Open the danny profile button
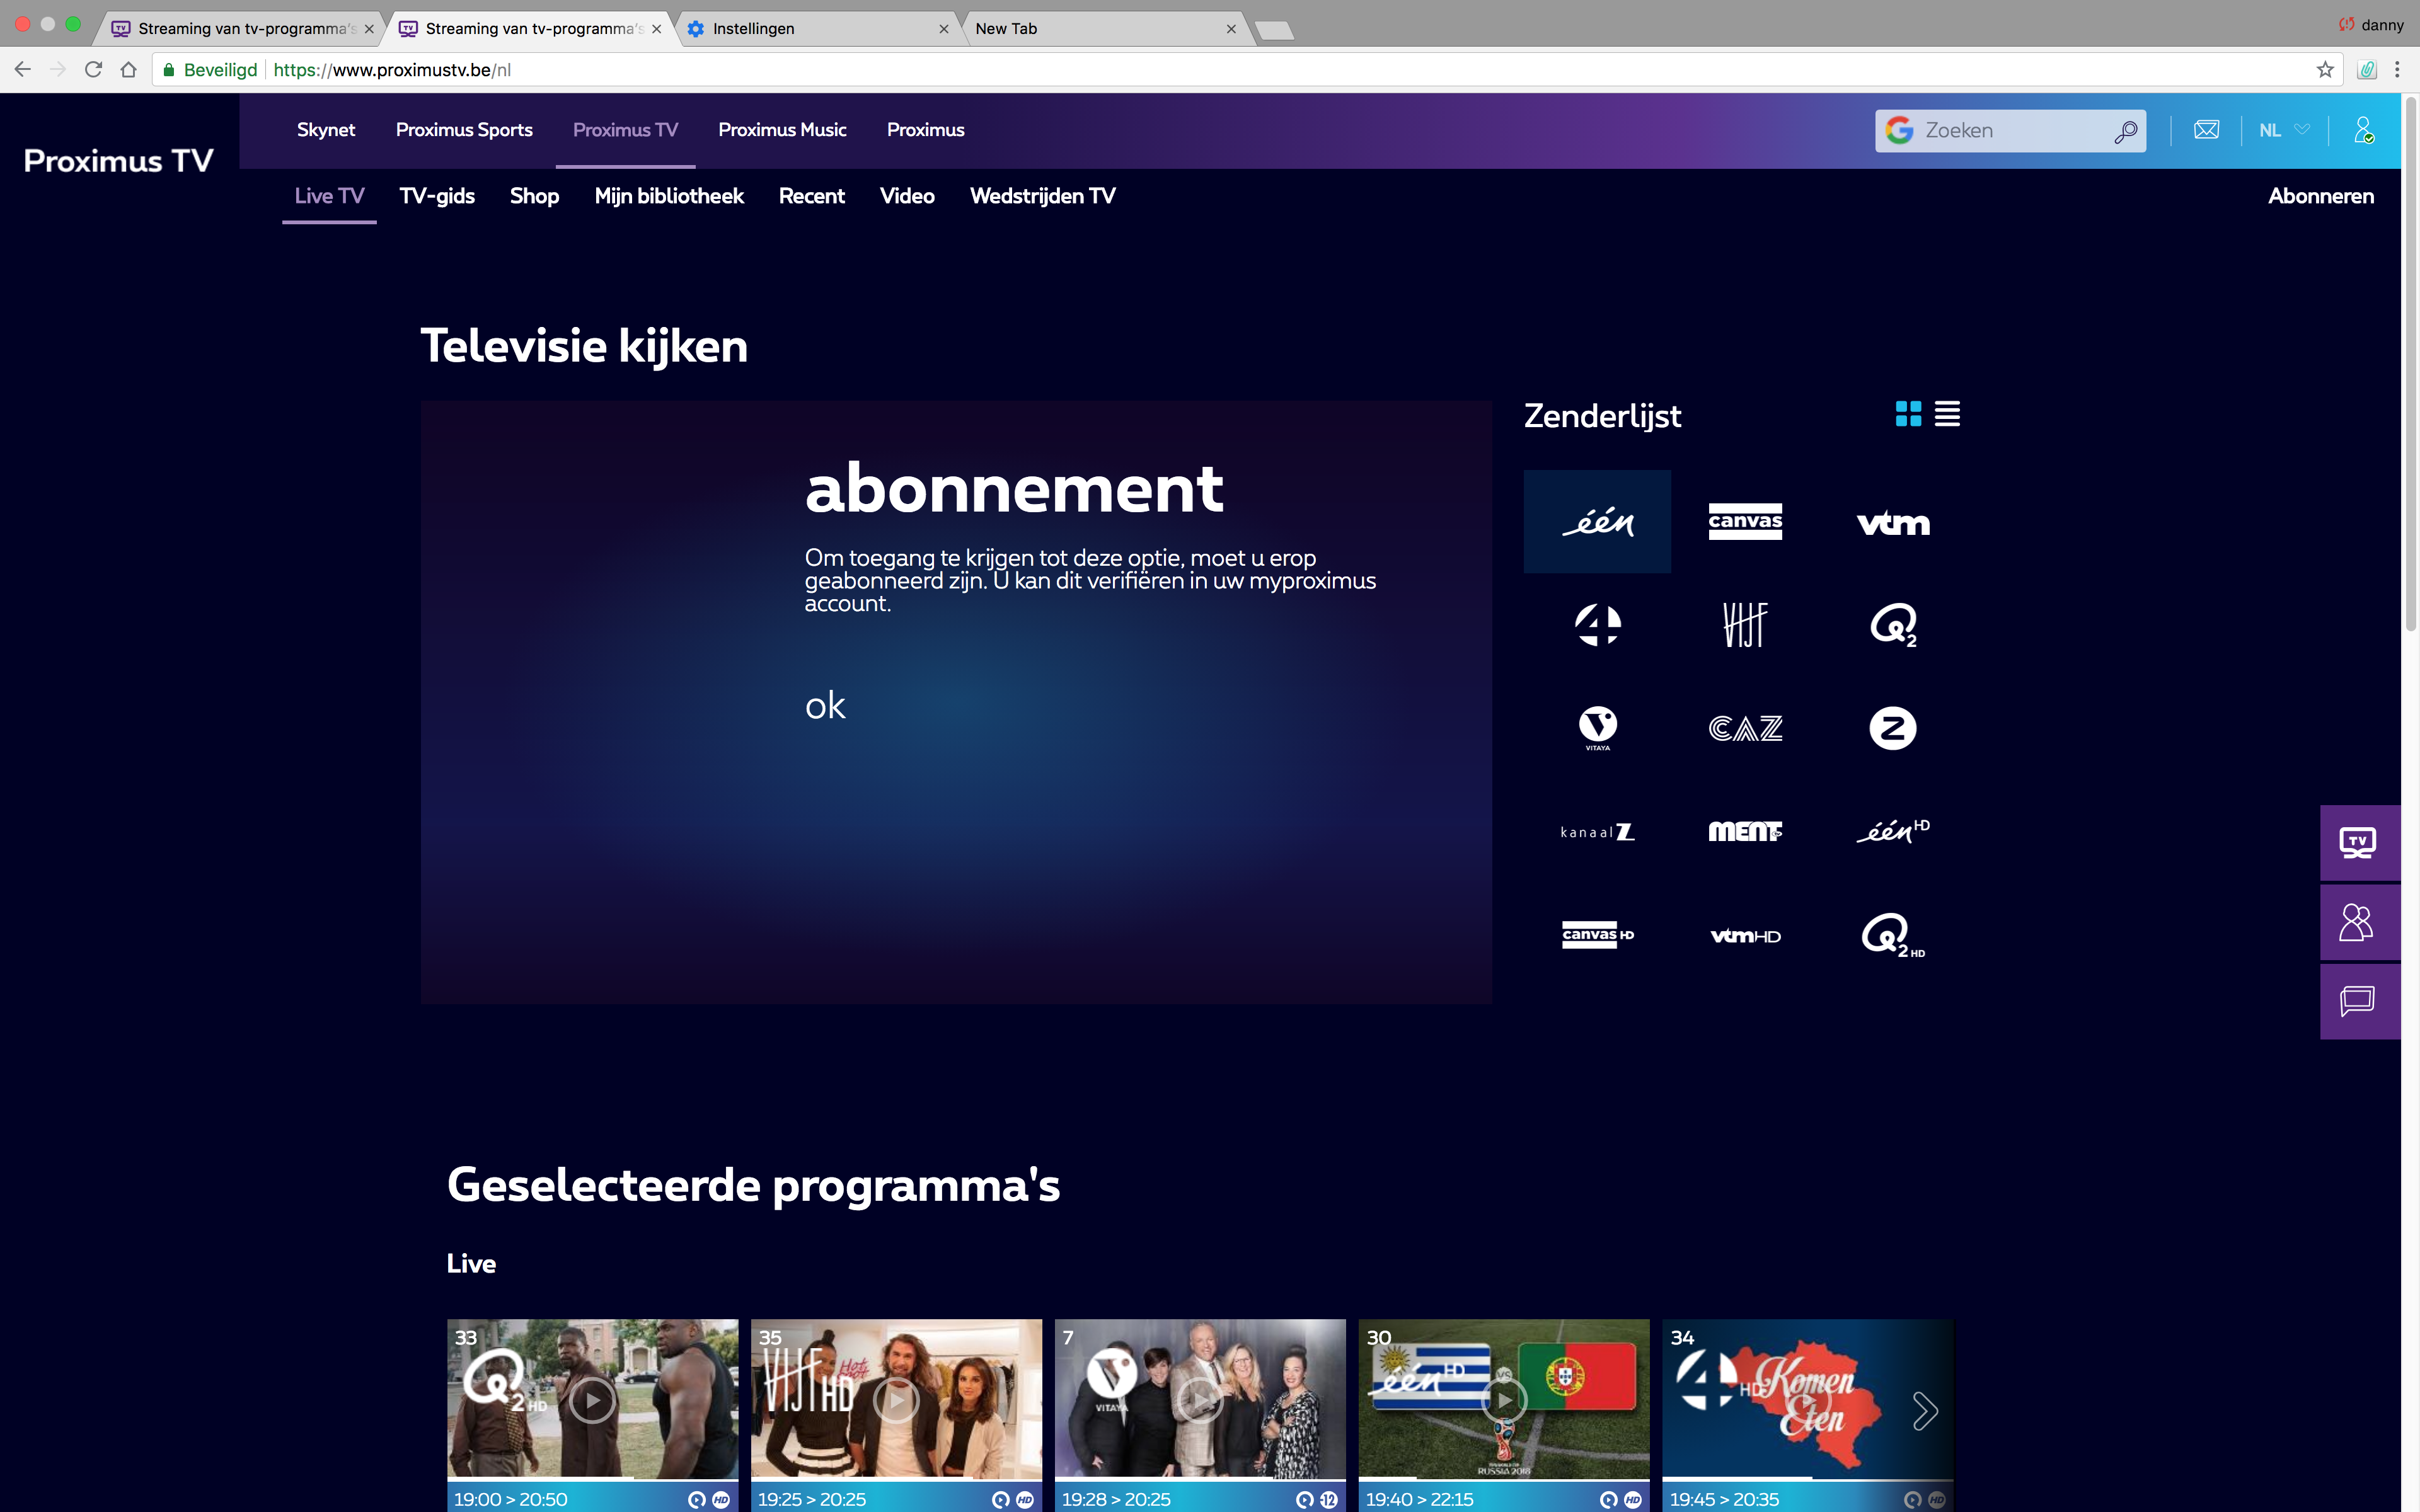Viewport: 2420px width, 1512px height. point(2372,25)
